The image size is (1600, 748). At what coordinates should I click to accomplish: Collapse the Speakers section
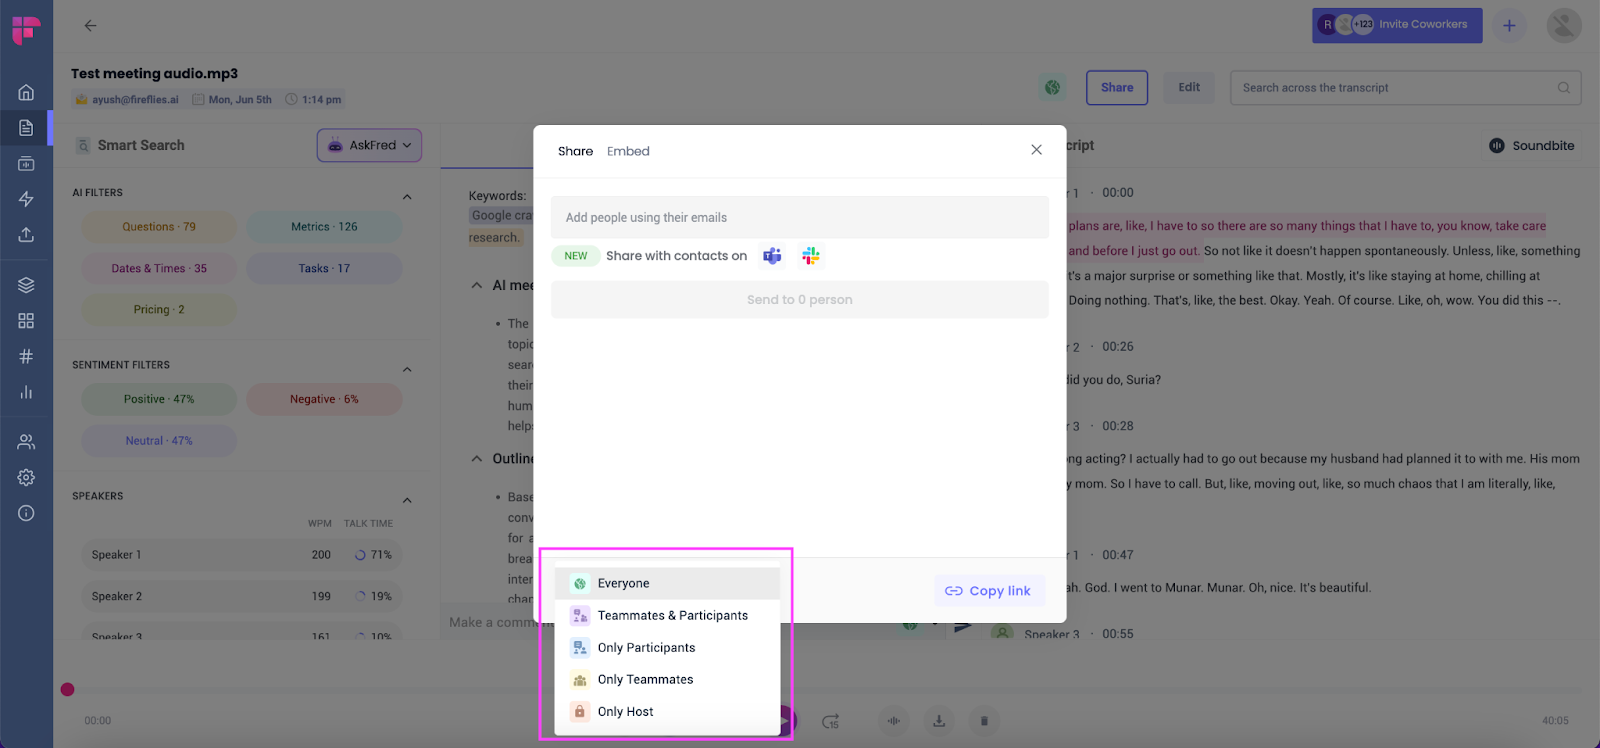pos(407,500)
